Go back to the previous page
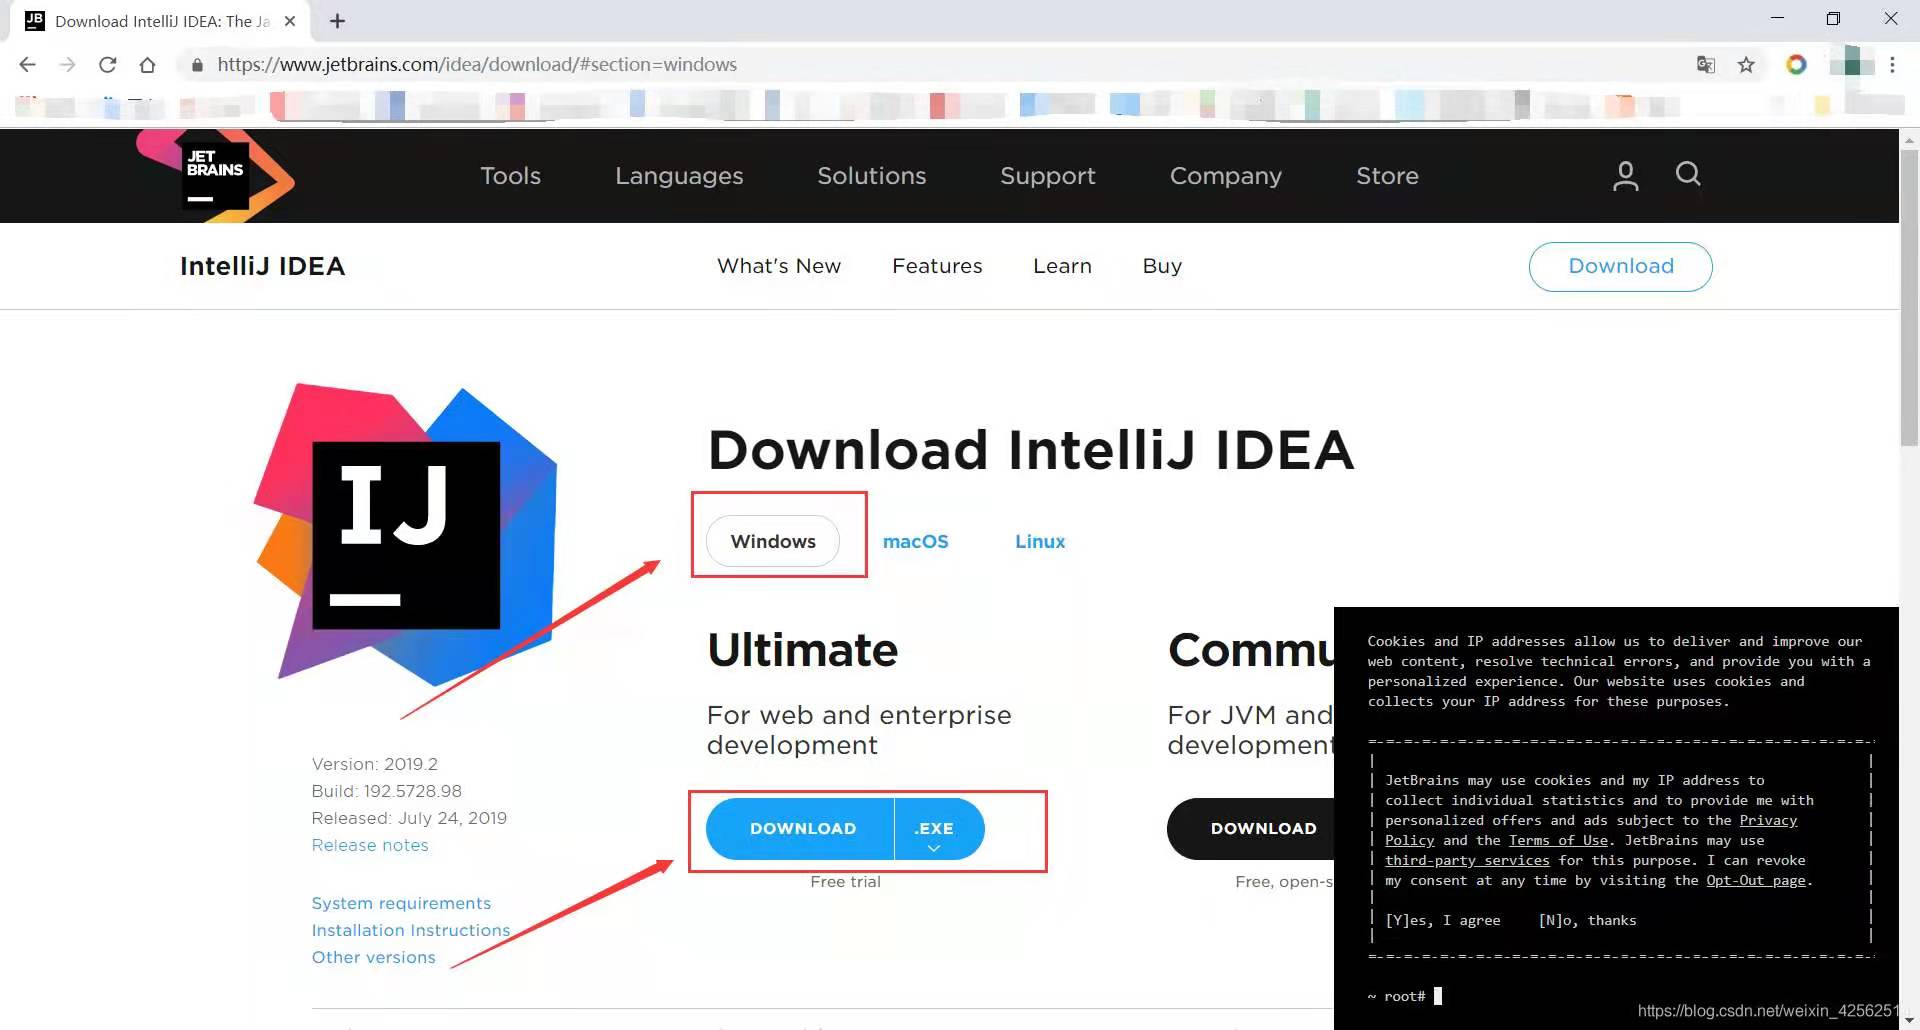The image size is (1920, 1030). (x=27, y=65)
